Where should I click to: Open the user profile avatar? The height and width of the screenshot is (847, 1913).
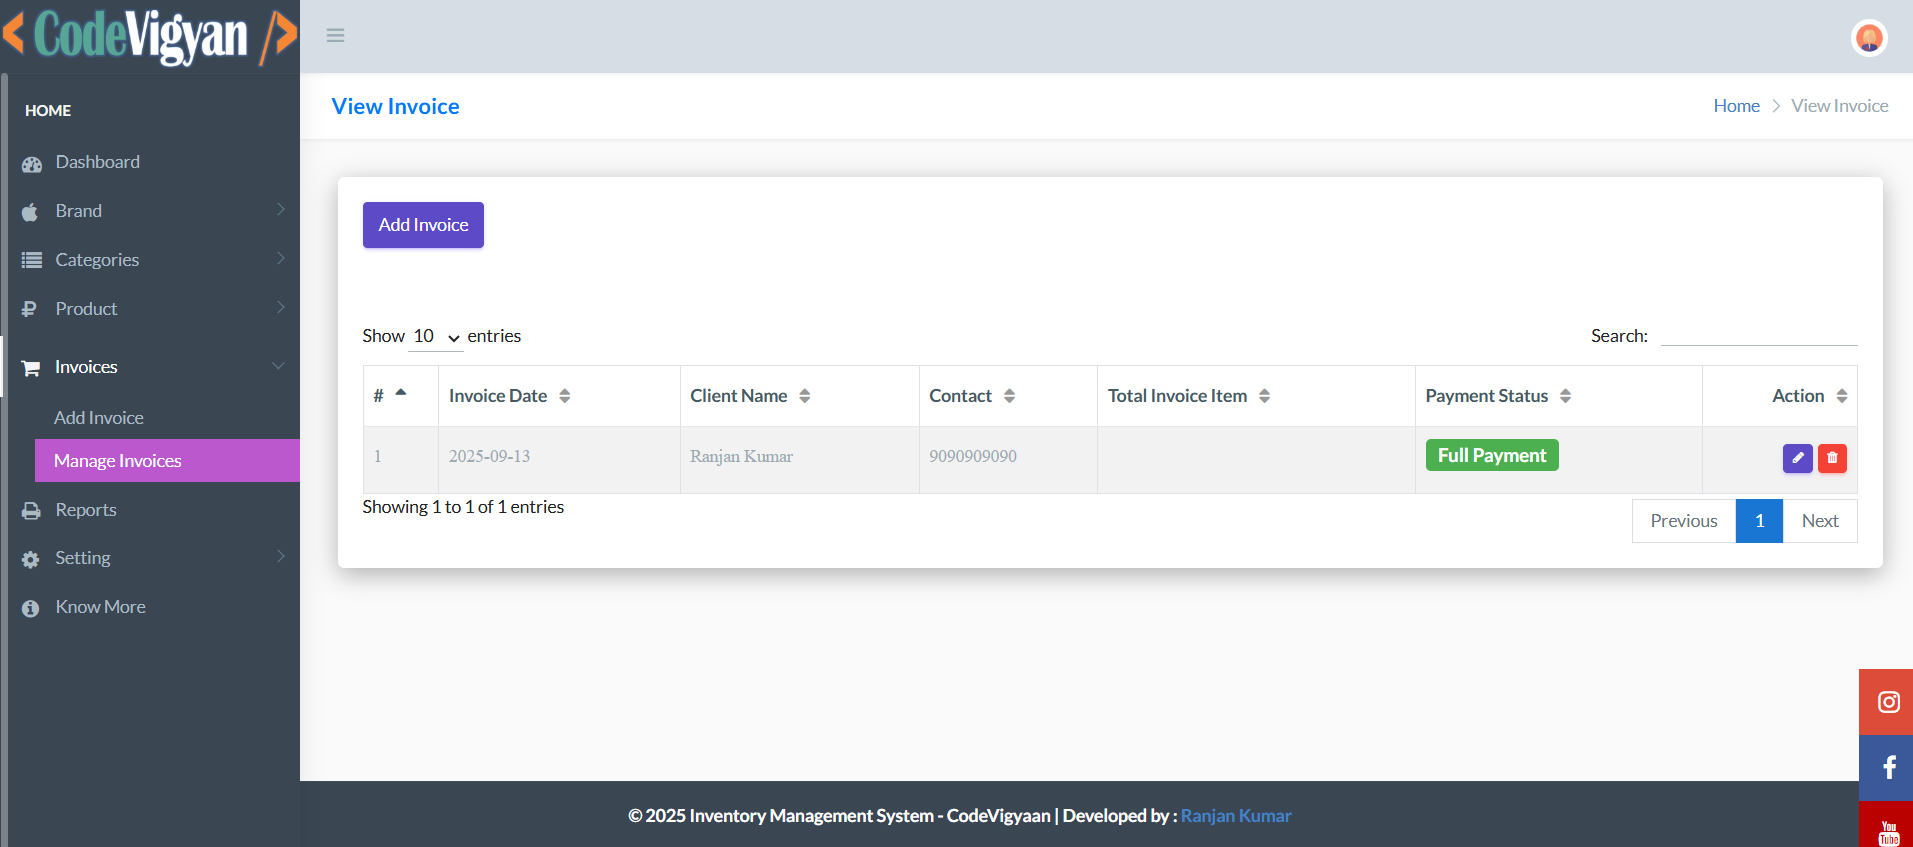[x=1868, y=38]
